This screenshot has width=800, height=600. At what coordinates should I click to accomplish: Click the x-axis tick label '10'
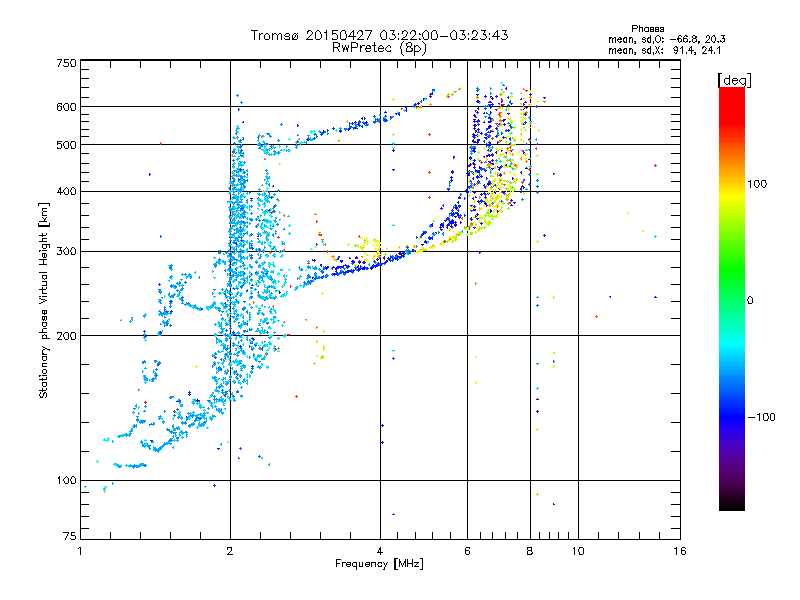[578, 551]
